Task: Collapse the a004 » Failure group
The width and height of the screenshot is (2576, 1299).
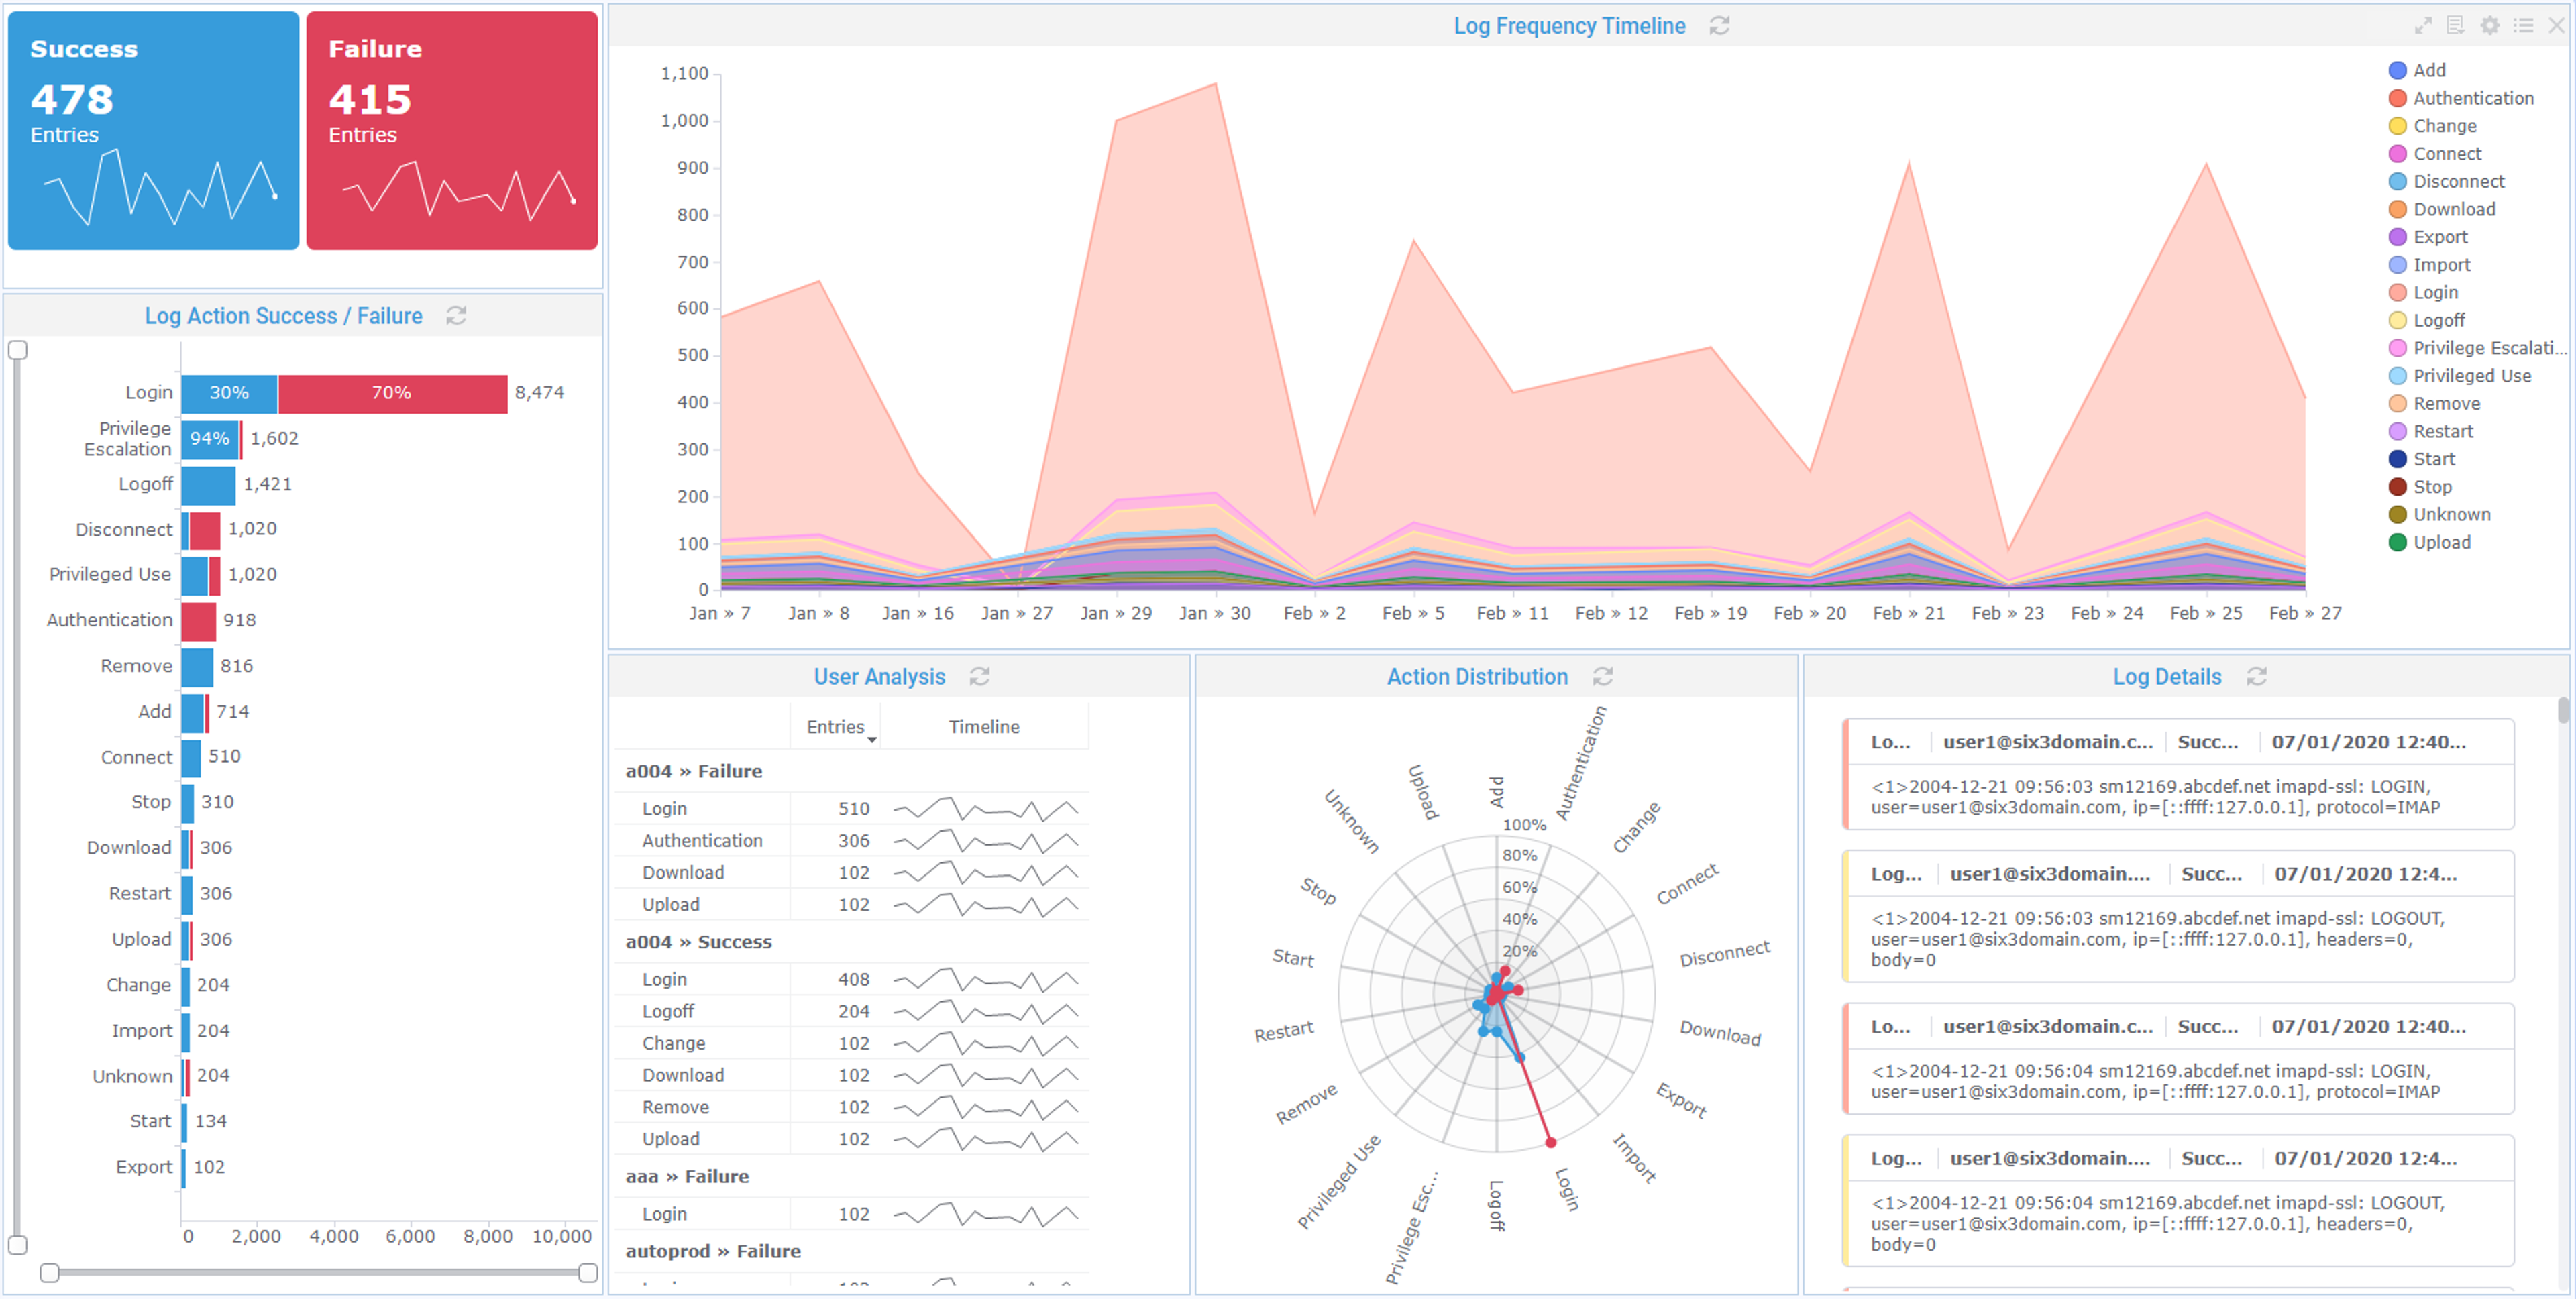Action: [x=693, y=771]
